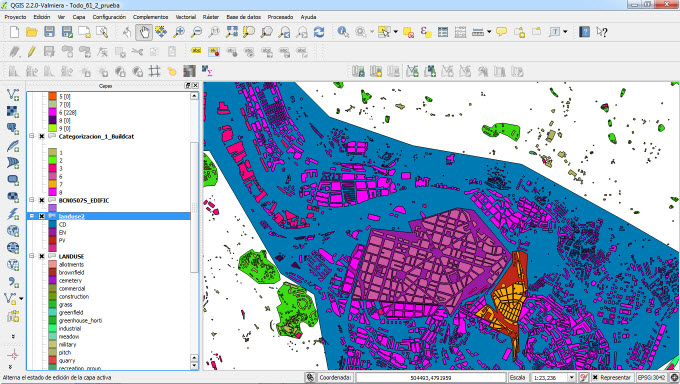Open the Help contents book icon
This screenshot has height=384, width=680.
point(584,32)
